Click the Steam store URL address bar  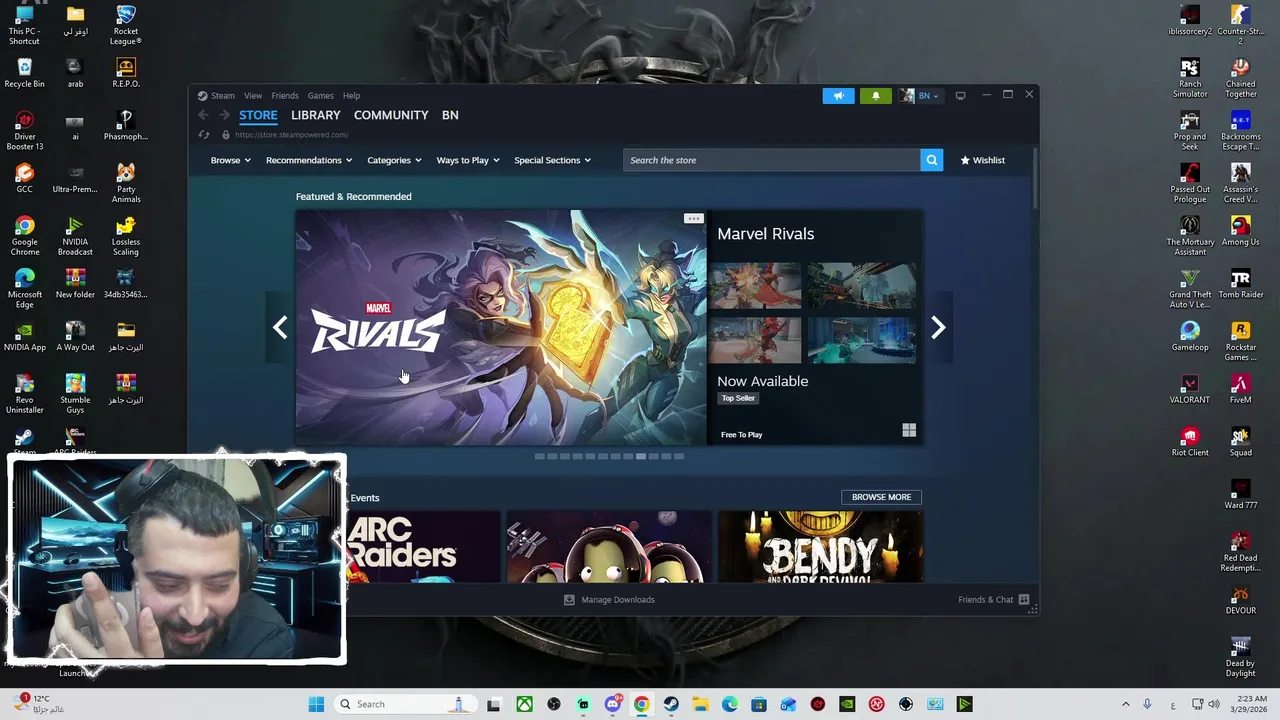[291, 134]
